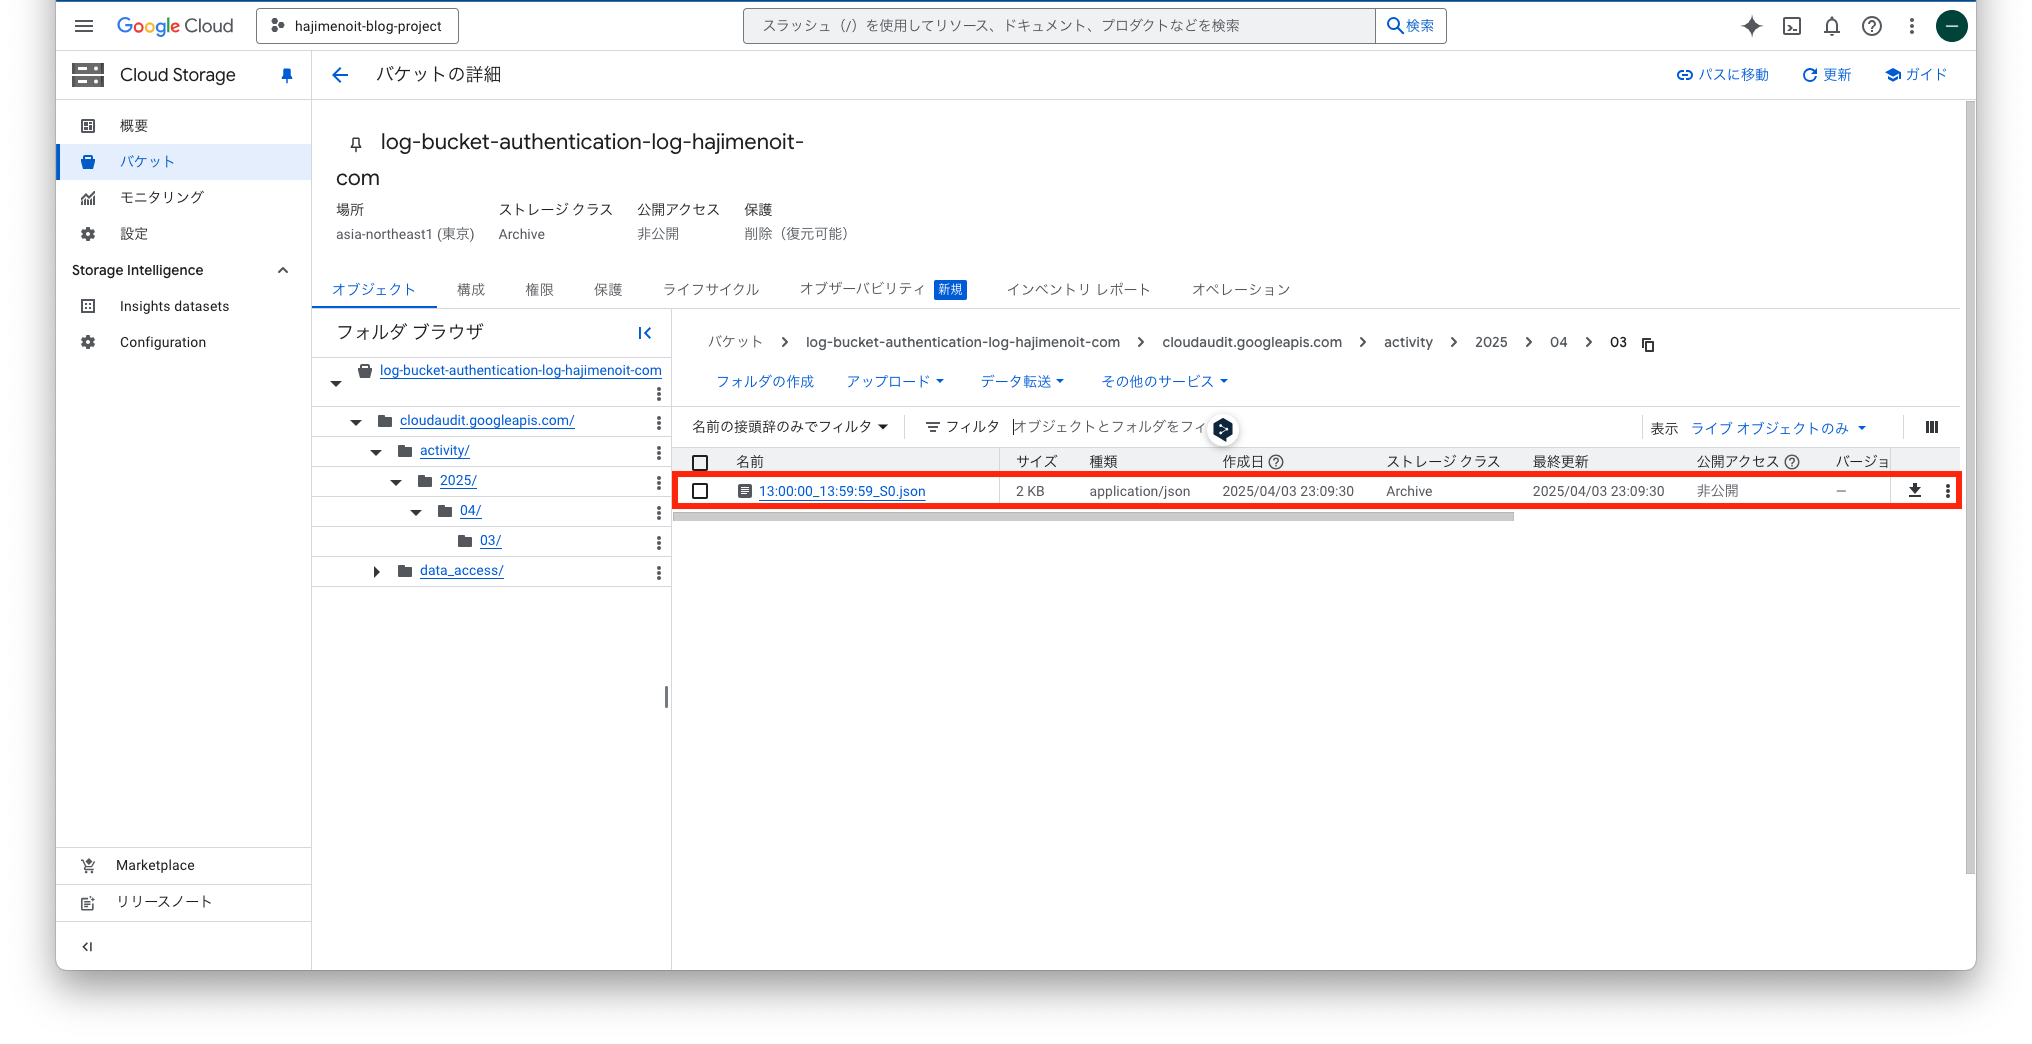Collapse the folder browser panel
The image size is (2032, 1044).
click(645, 333)
